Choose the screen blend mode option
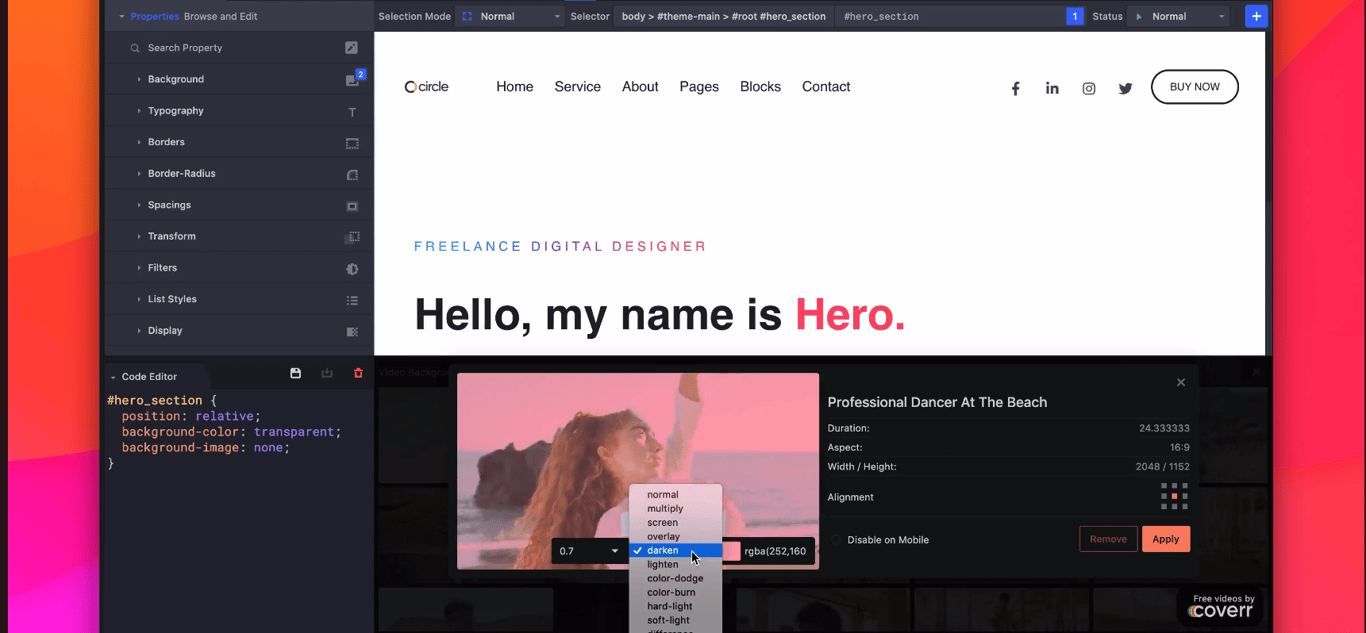 point(676,522)
